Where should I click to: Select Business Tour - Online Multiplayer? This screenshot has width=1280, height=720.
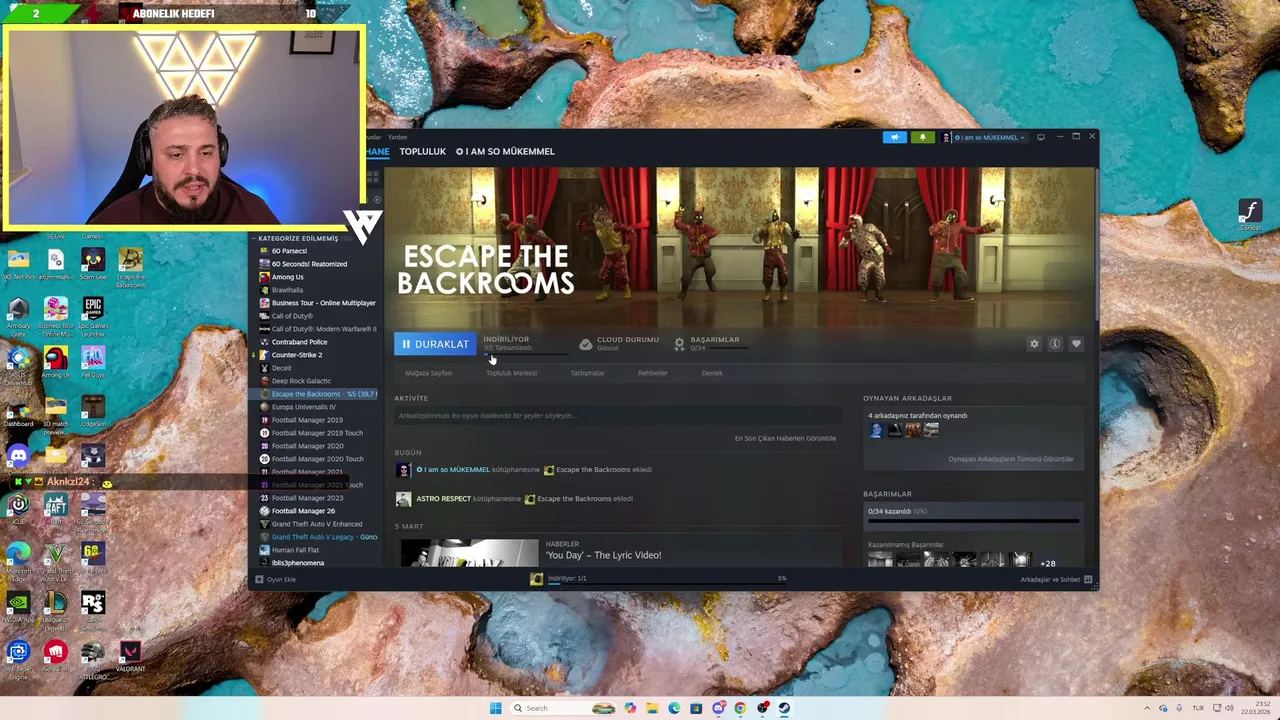pos(323,303)
